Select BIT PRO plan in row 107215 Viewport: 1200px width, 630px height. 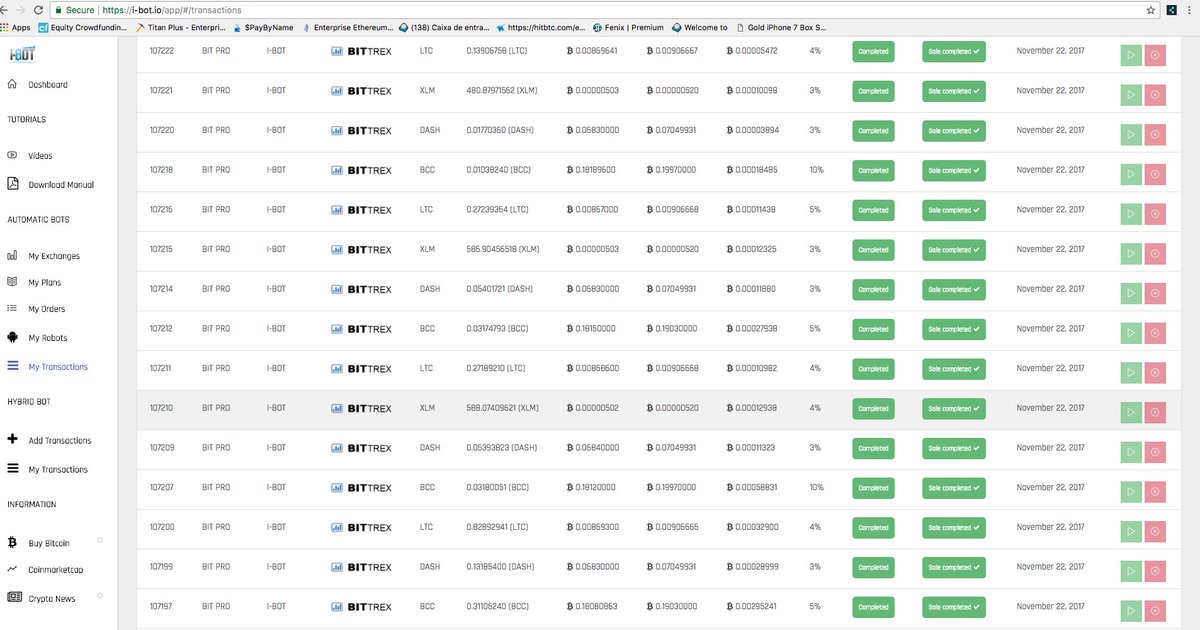215,249
